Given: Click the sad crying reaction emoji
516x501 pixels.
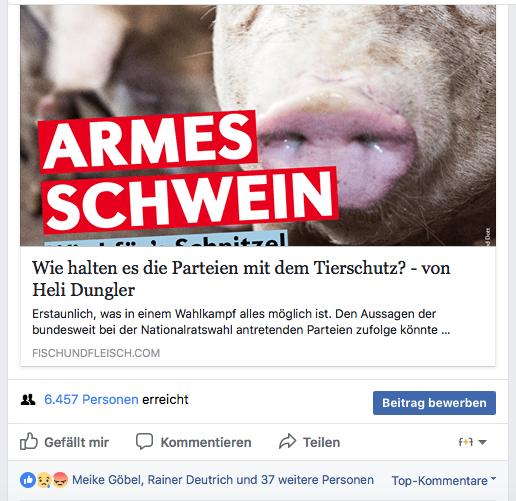Looking at the screenshot, I should pyautogui.click(x=44, y=480).
